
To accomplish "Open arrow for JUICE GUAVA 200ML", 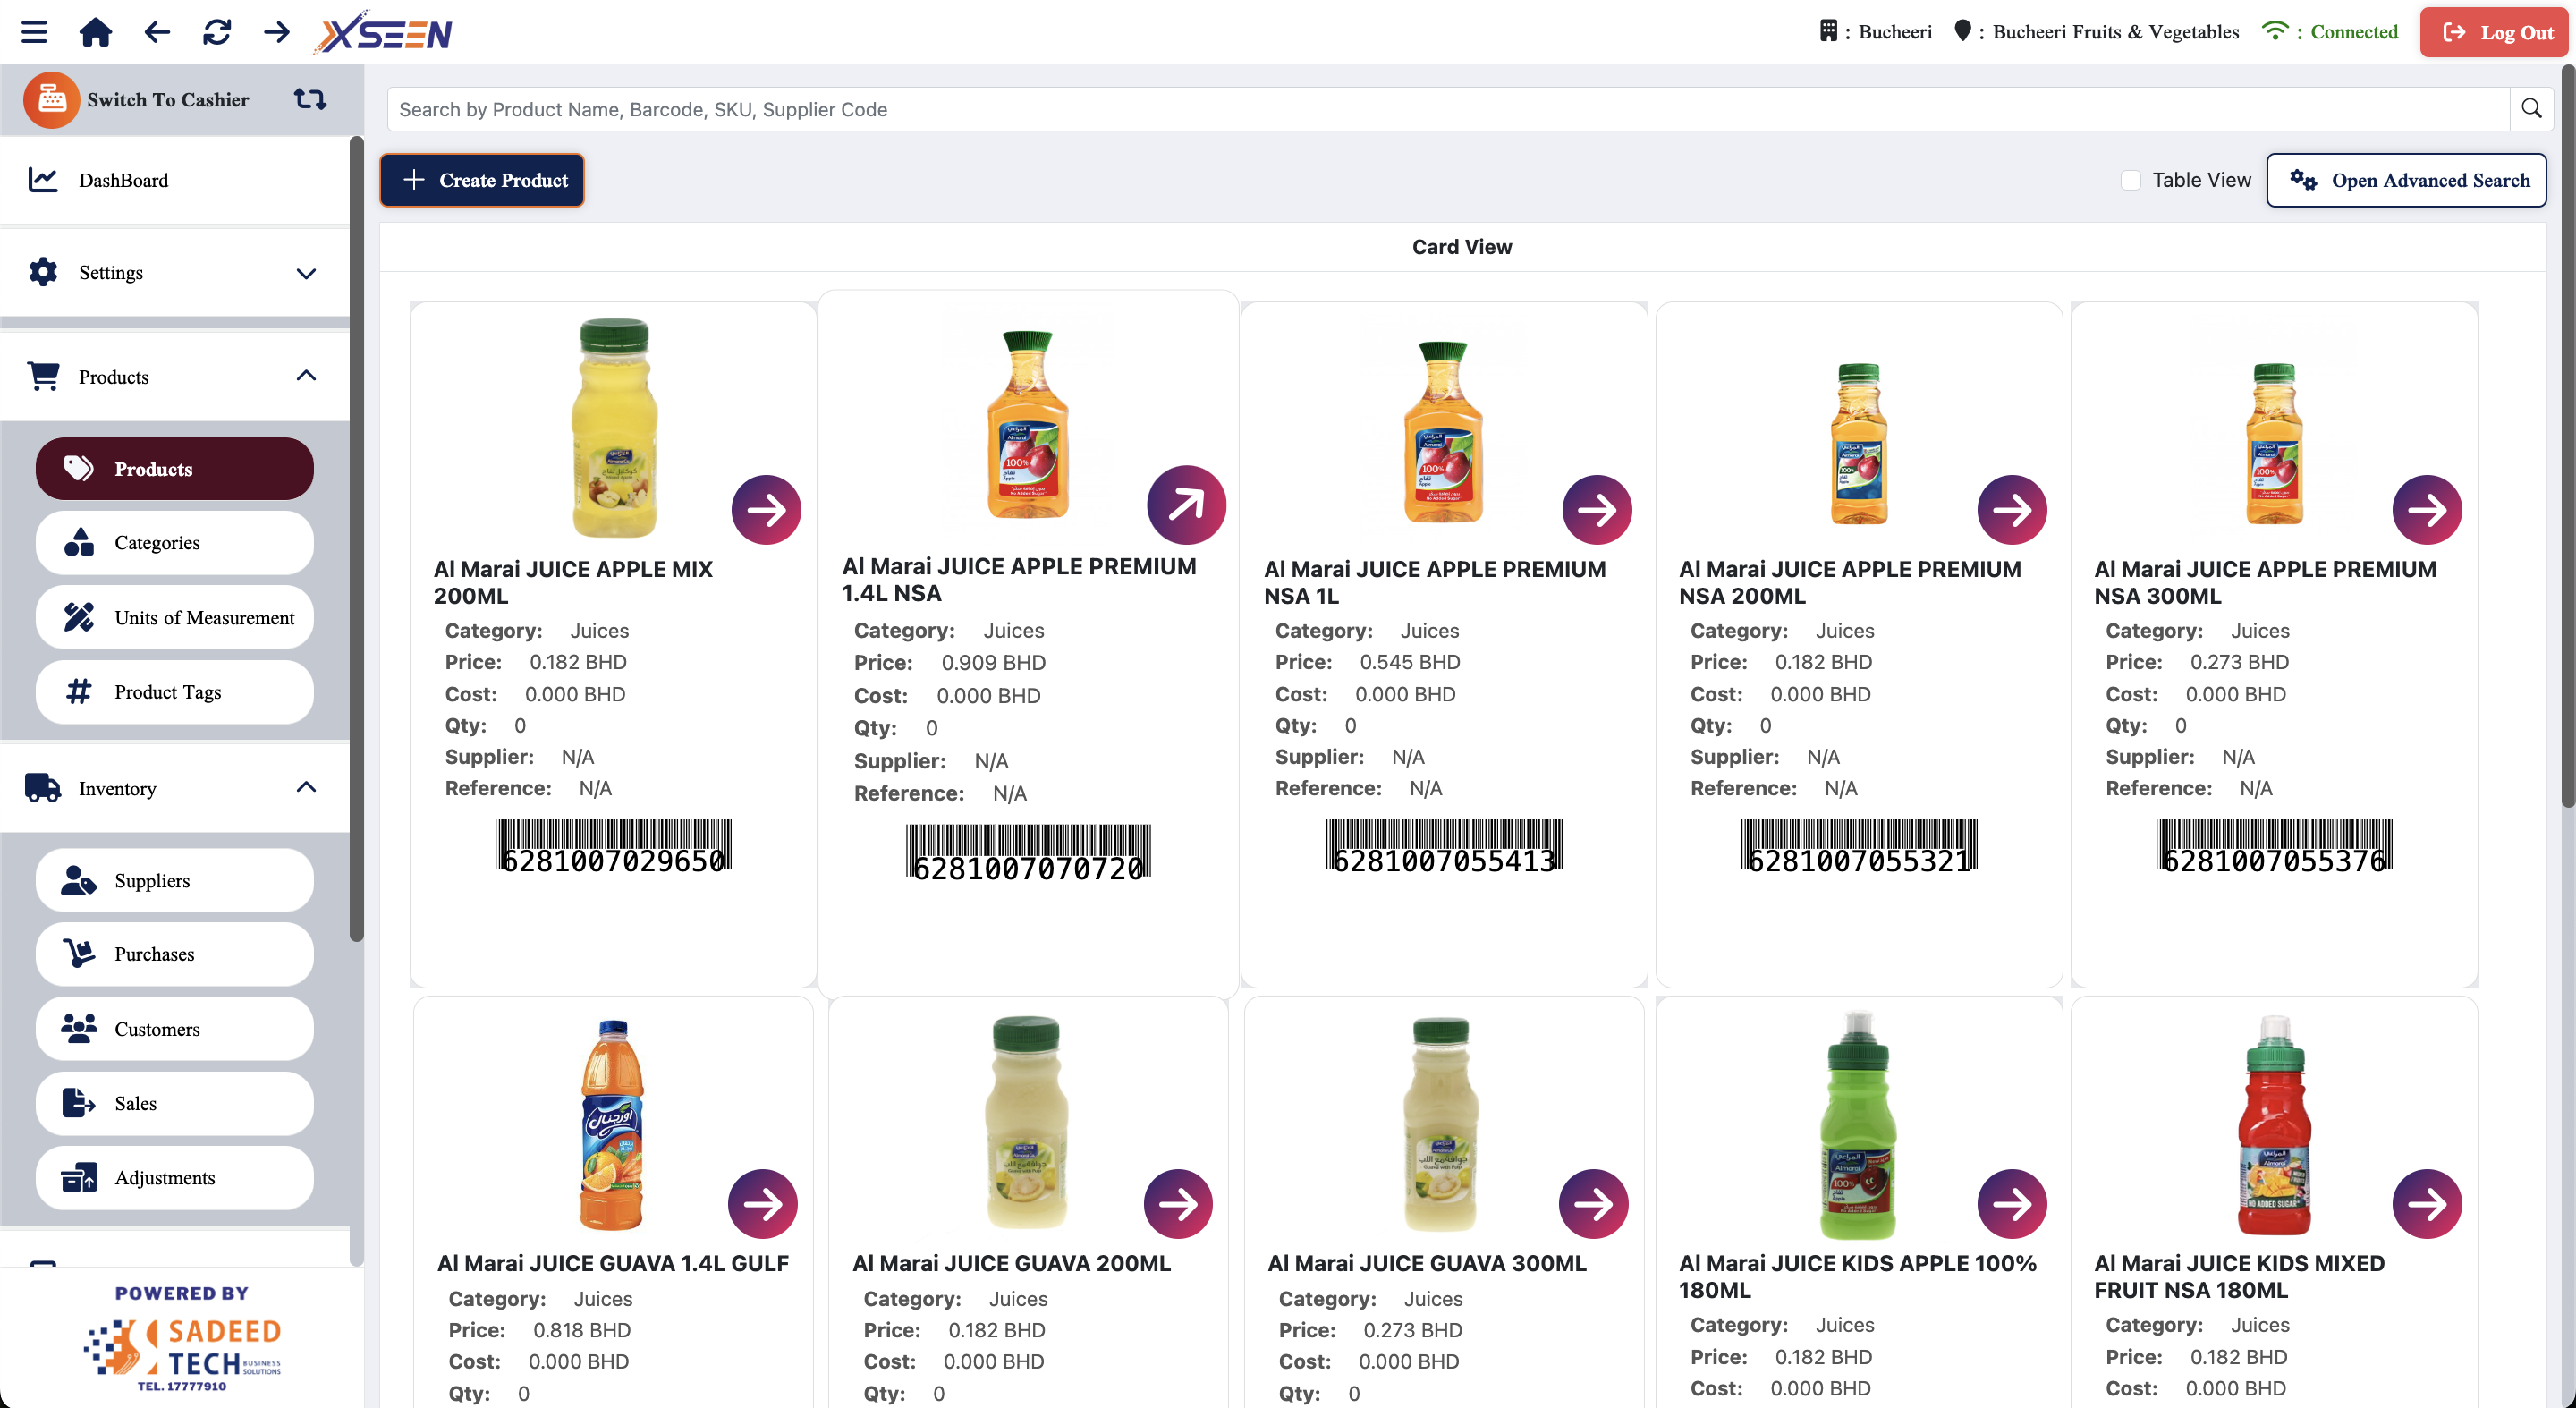I will coord(1178,1204).
